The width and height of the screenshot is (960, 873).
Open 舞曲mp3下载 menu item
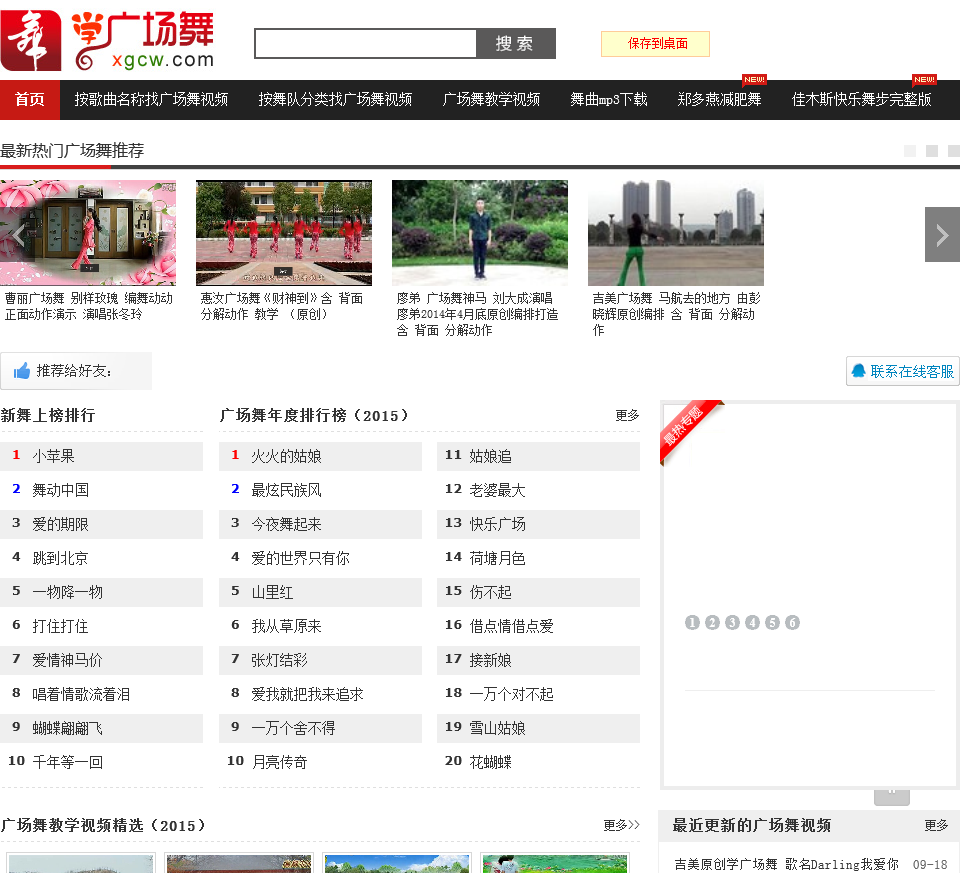tap(609, 99)
